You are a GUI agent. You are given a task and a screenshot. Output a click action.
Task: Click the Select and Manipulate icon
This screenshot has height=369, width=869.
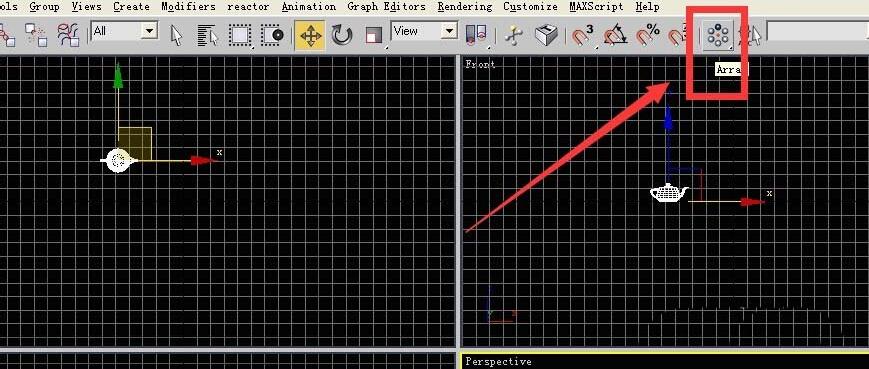click(514, 36)
